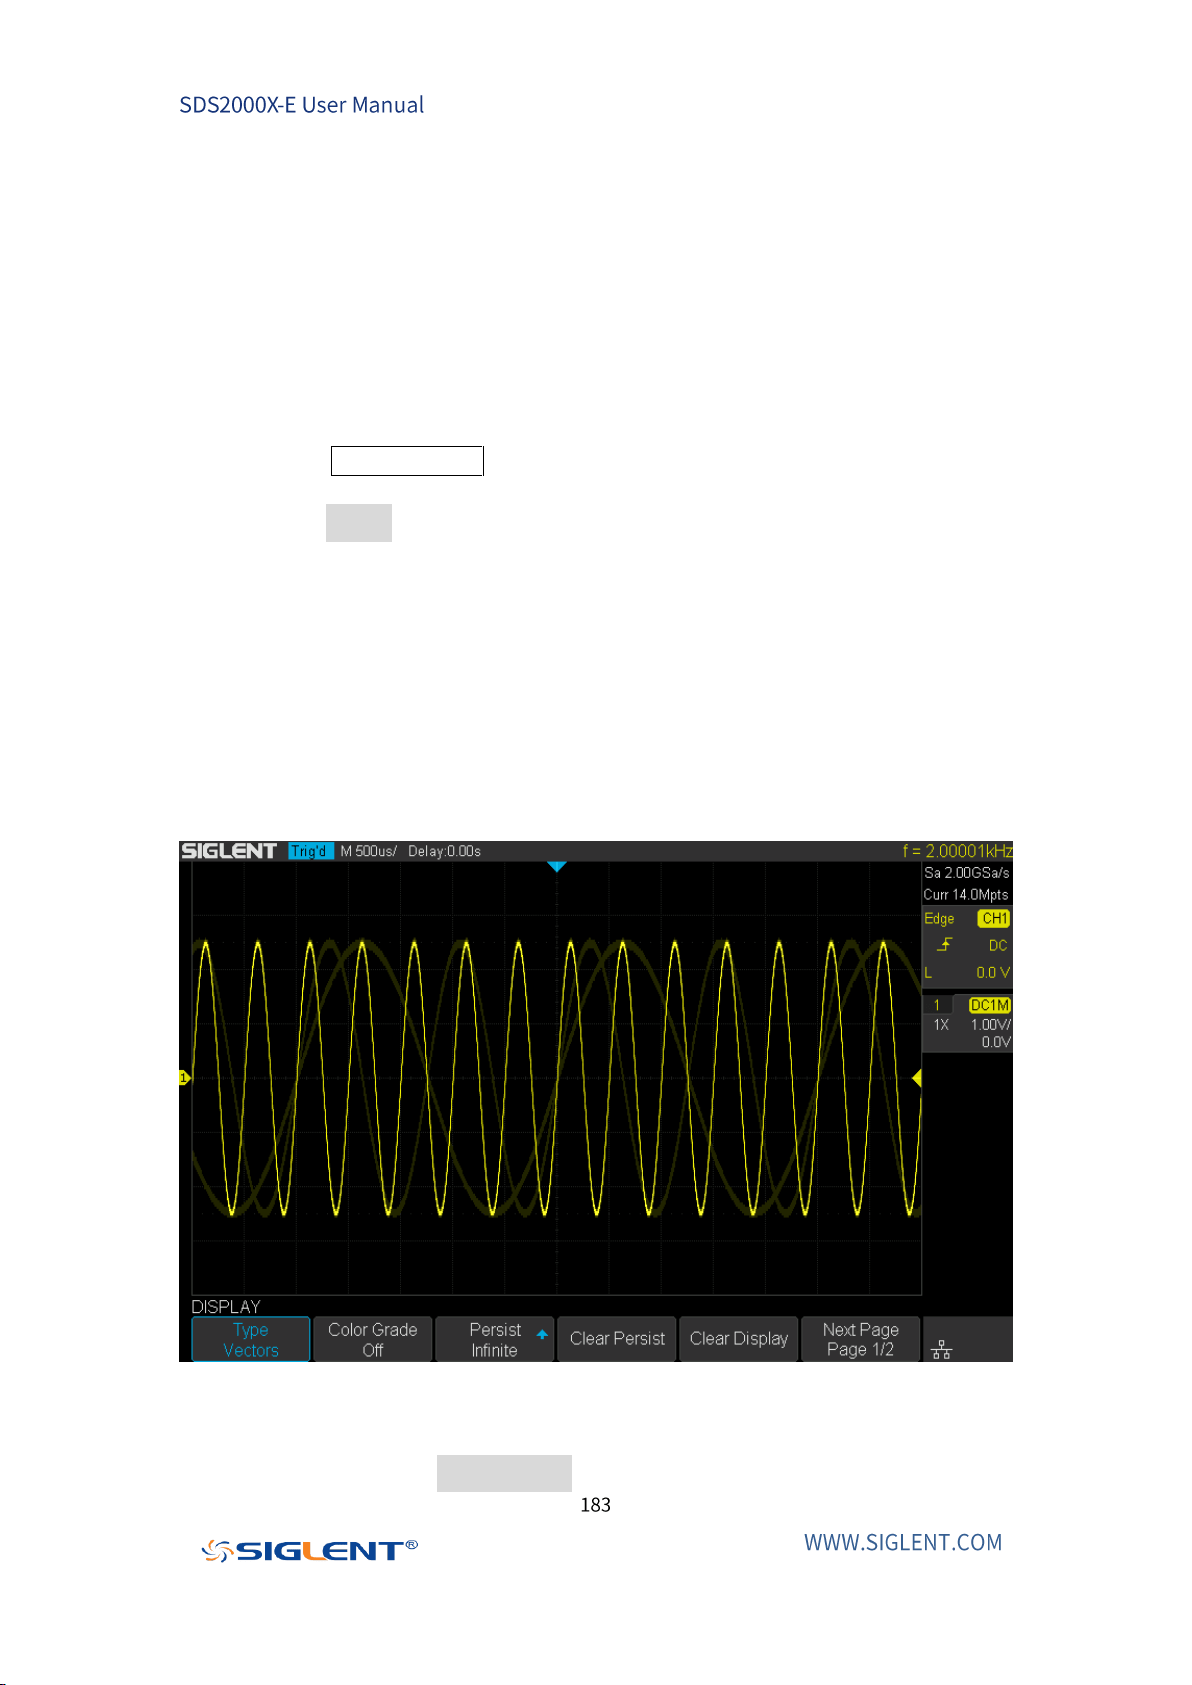Click the Edge trigger type label
1192x1685 pixels.
pos(939,918)
